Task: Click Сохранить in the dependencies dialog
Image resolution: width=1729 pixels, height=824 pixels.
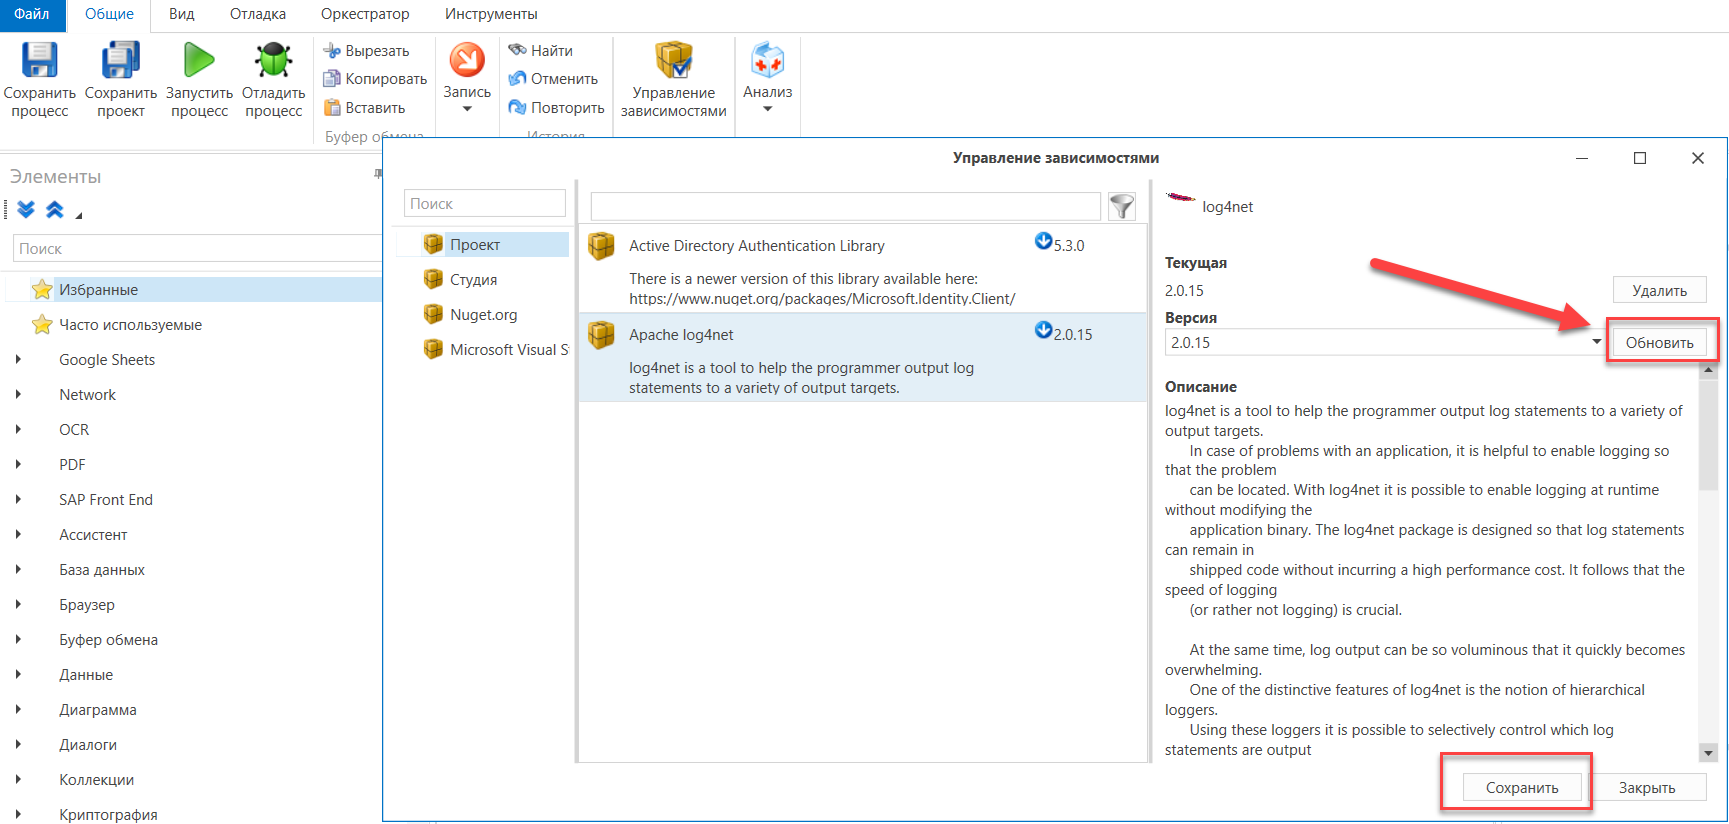Action: (1521, 788)
